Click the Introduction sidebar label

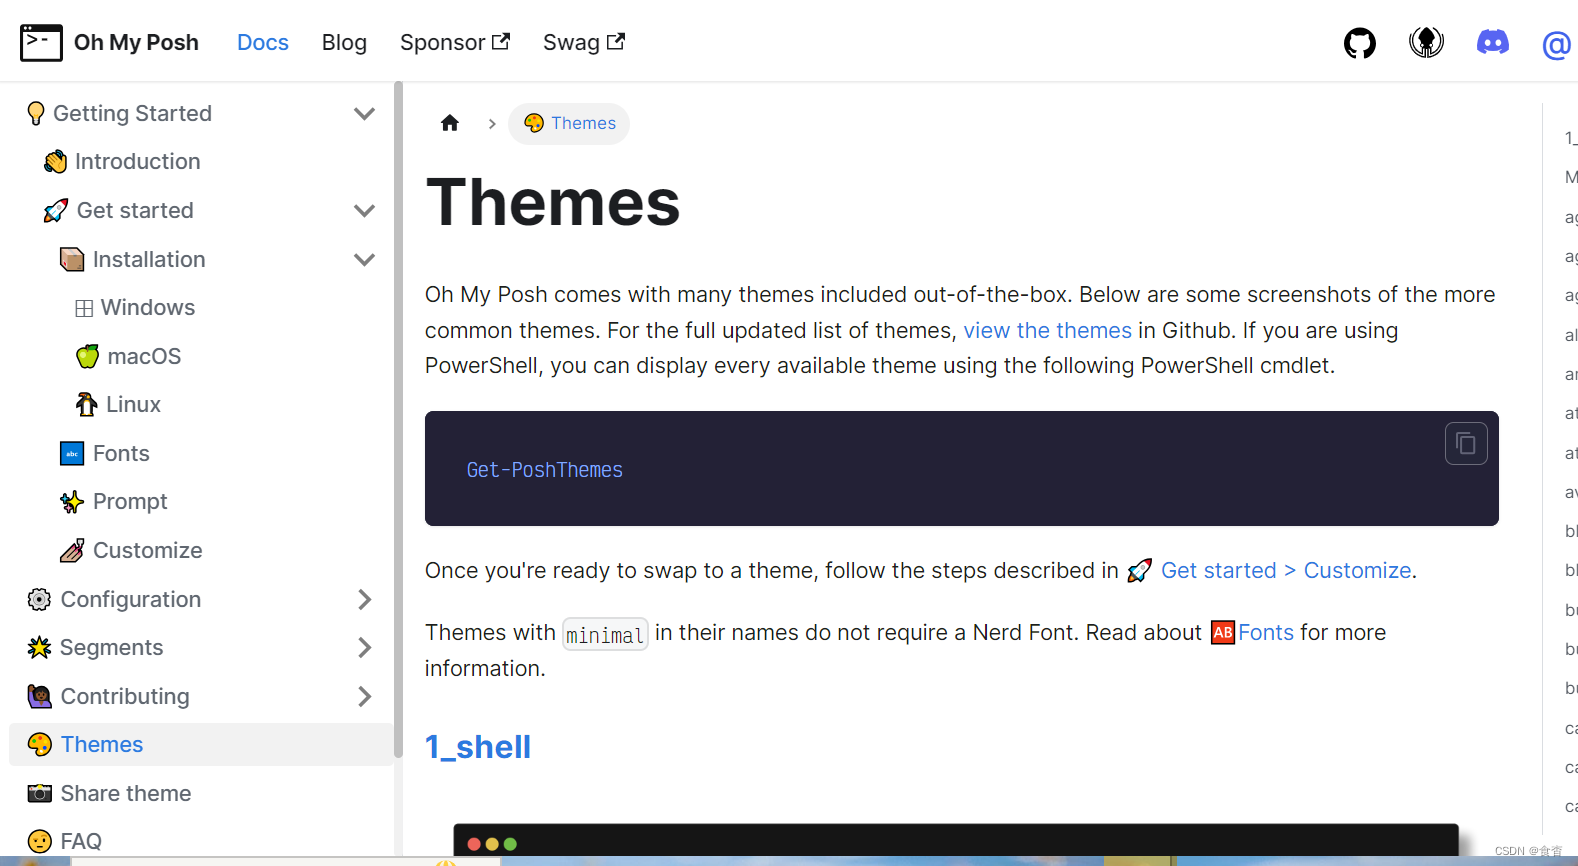[x=138, y=161]
